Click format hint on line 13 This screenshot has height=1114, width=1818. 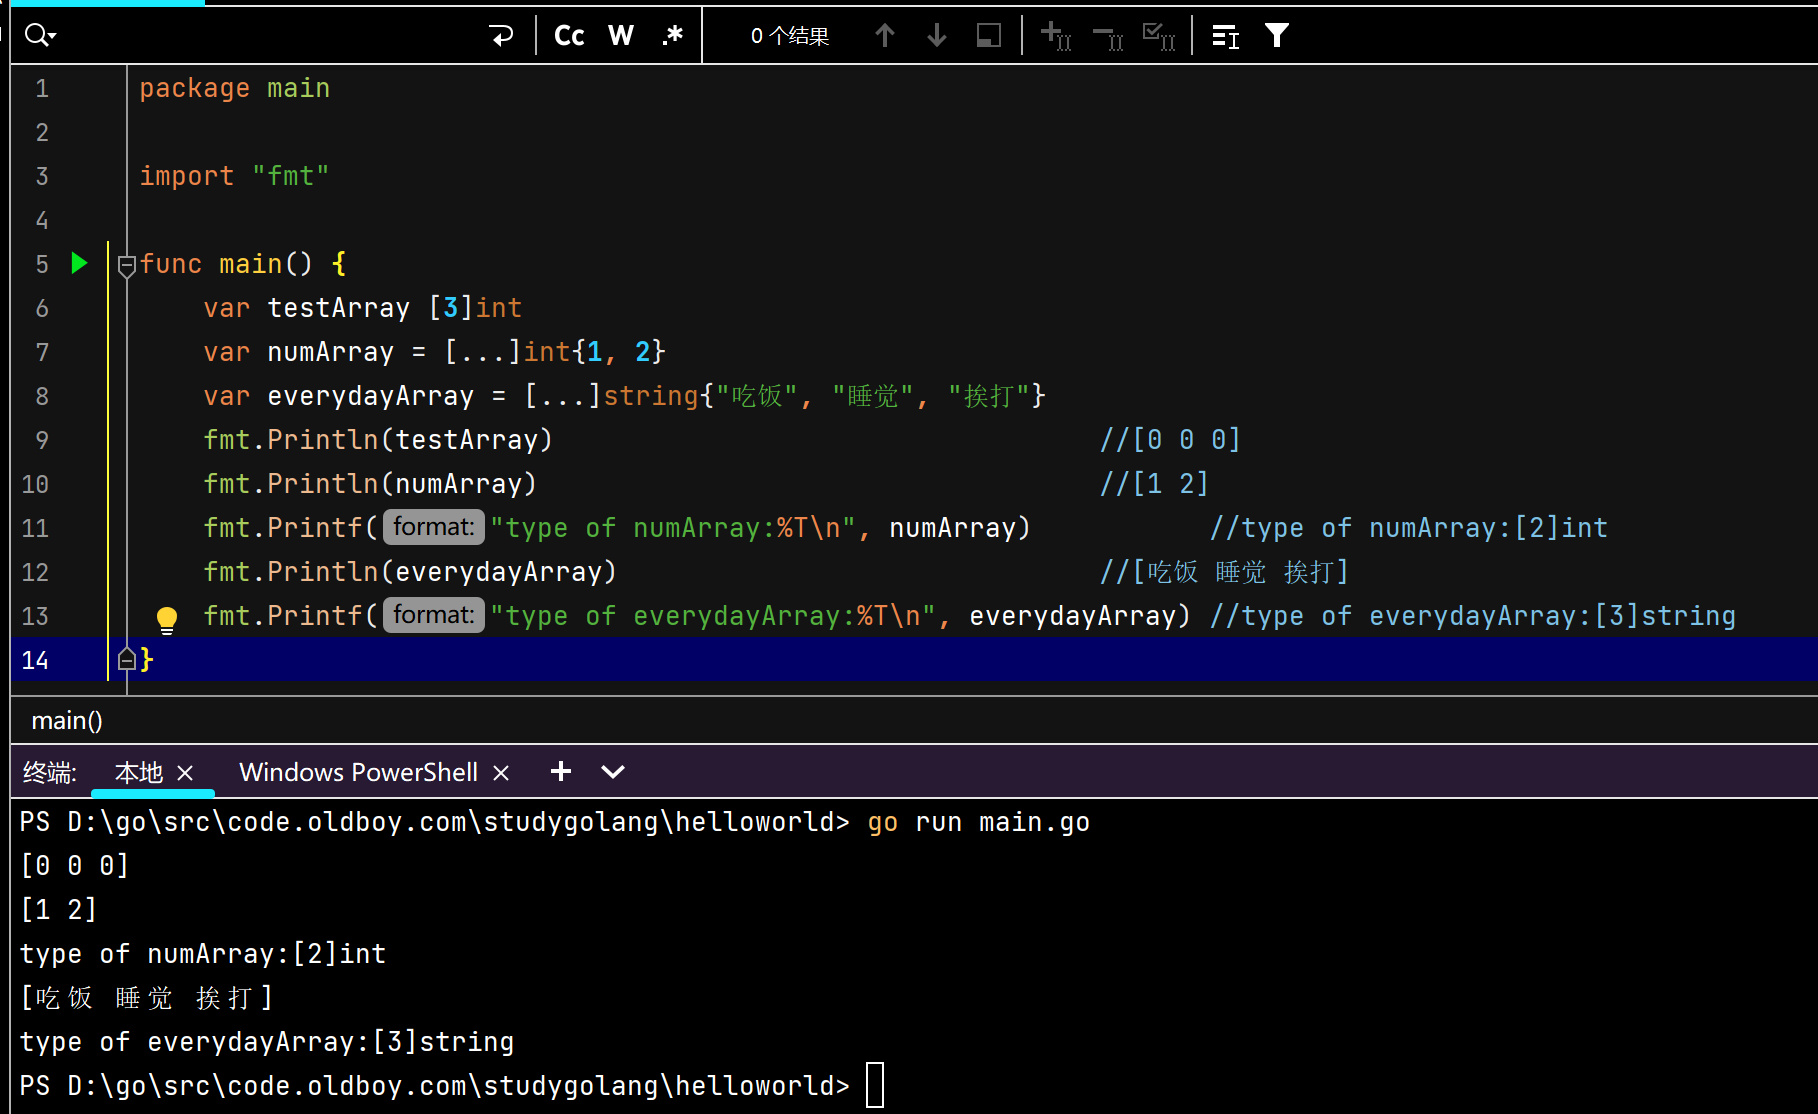tap(434, 615)
